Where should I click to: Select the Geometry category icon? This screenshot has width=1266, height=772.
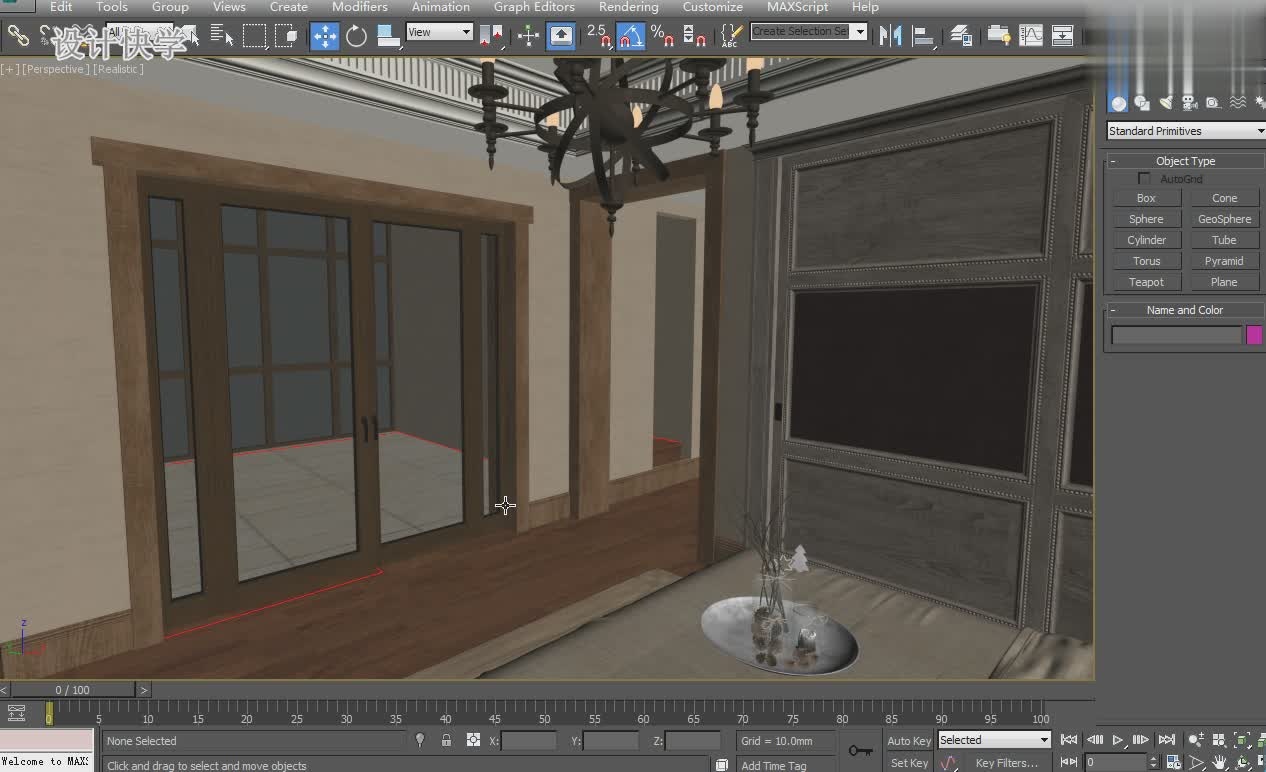tap(1118, 103)
